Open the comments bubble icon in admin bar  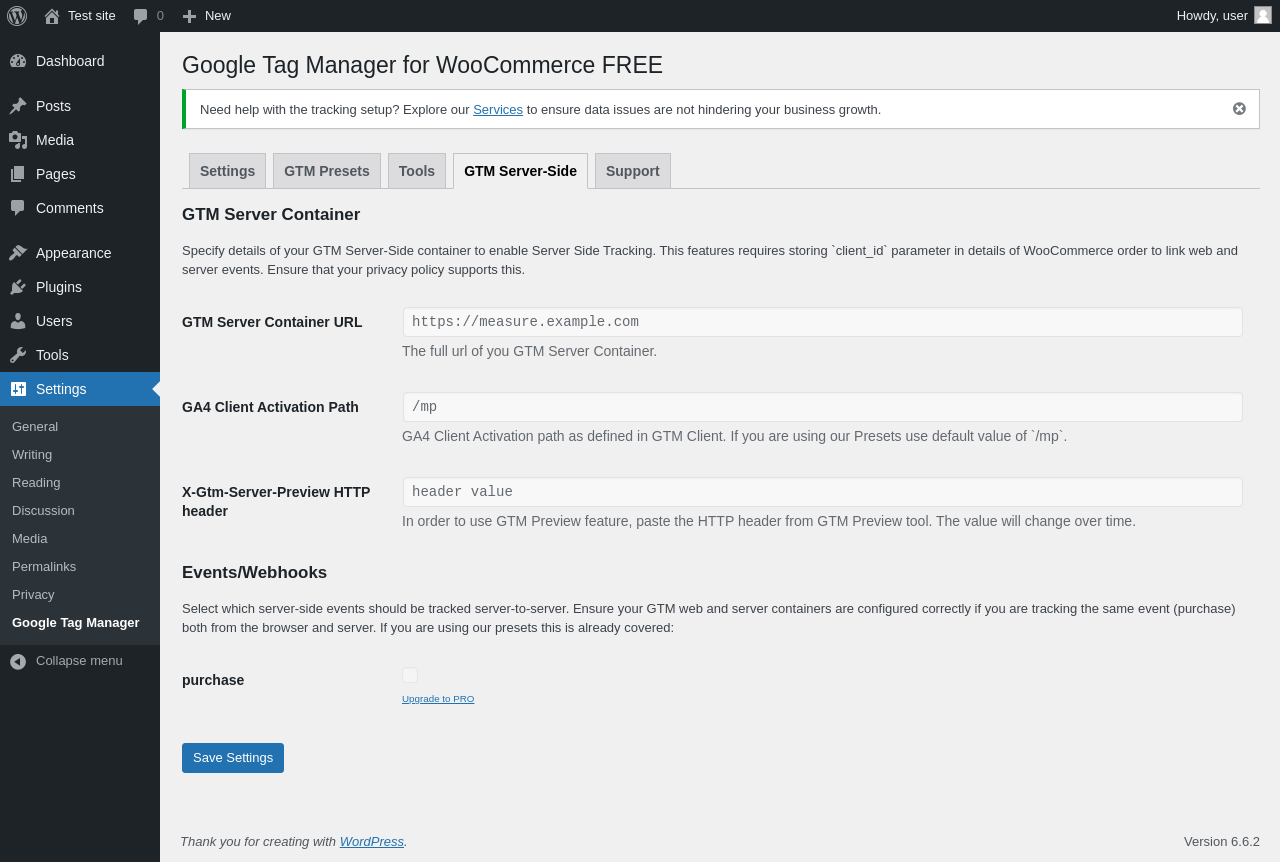click(x=141, y=16)
